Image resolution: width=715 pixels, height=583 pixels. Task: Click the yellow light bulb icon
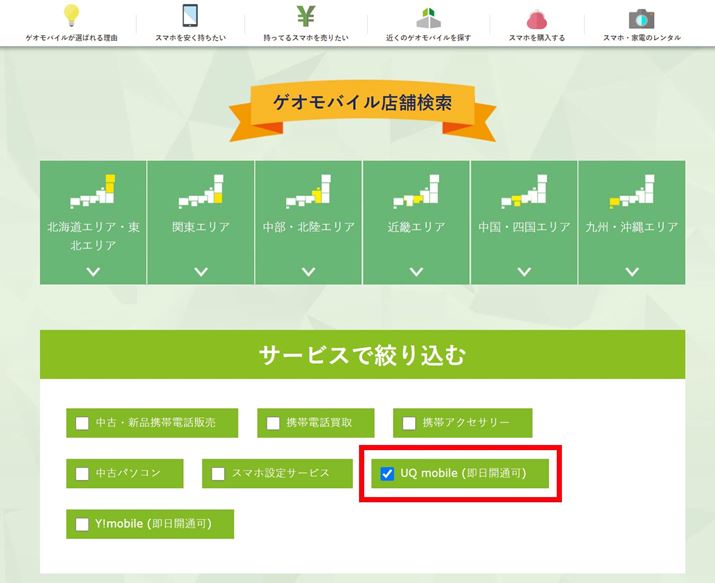pos(72,15)
